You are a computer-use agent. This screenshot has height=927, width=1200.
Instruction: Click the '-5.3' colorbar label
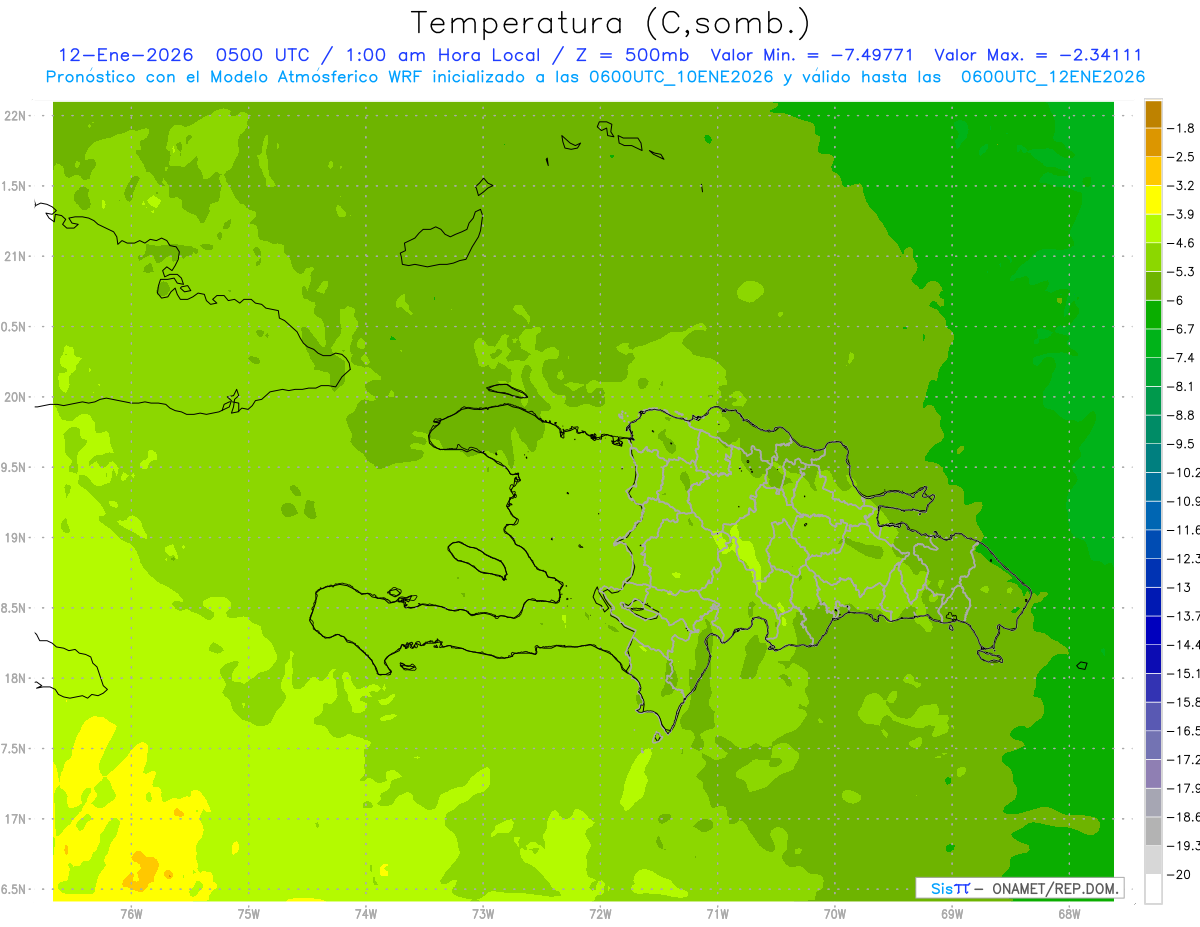1181,272
